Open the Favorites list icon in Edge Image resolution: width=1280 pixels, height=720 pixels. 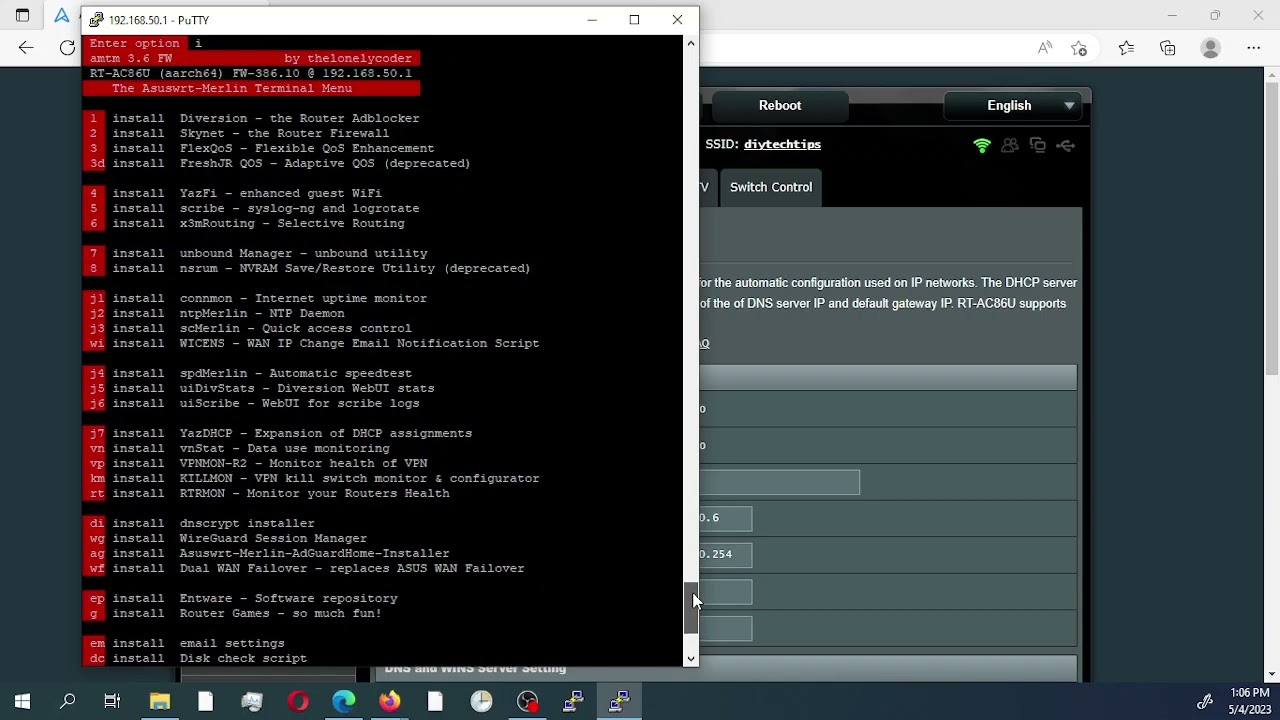[x=1126, y=48]
